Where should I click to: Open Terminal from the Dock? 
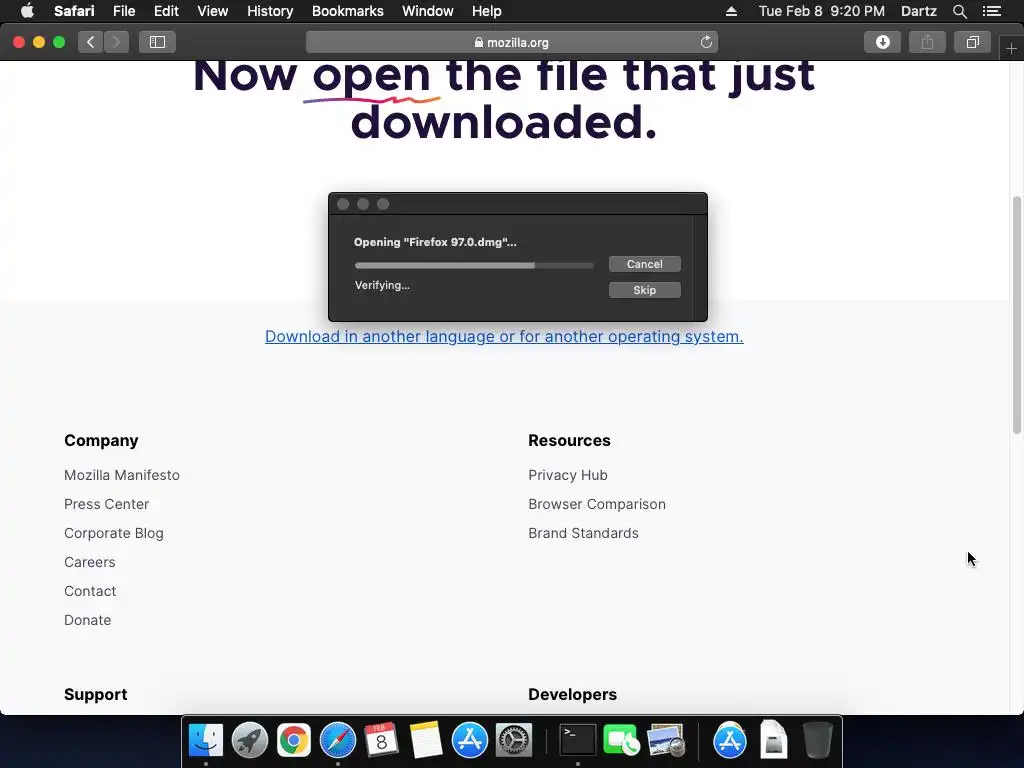[x=577, y=741]
